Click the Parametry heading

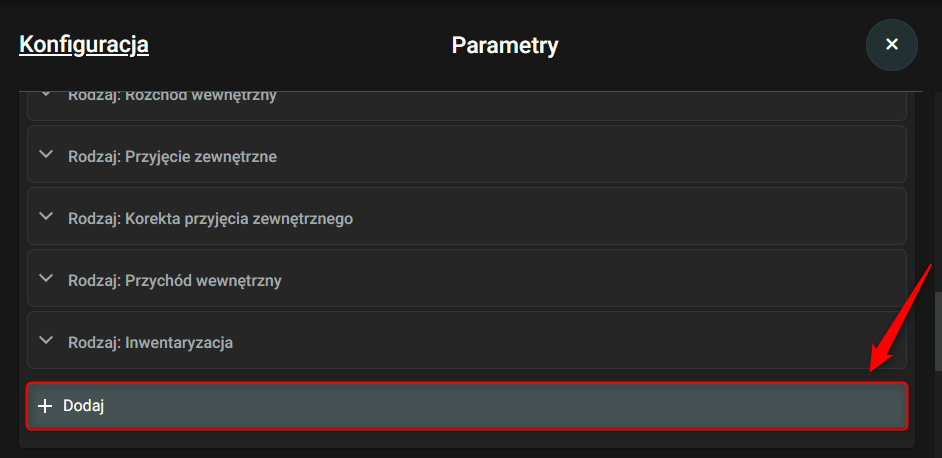(505, 46)
